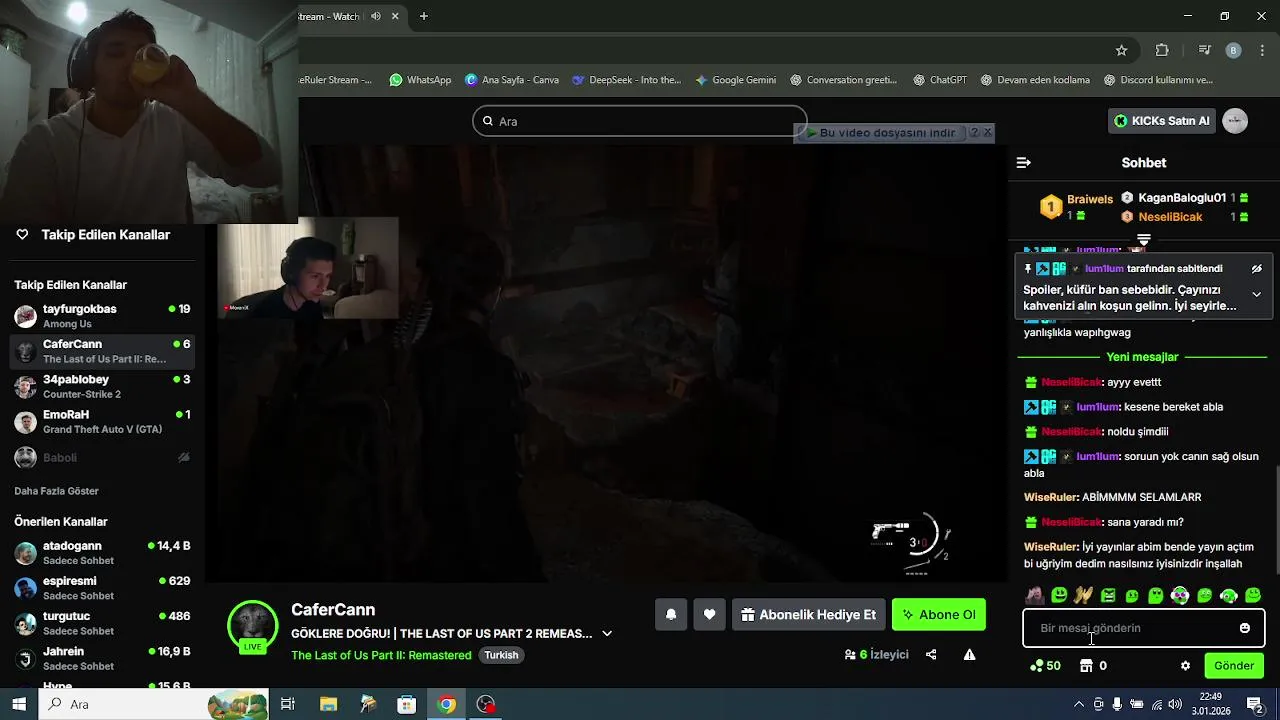Open Task View on the taskbar
Screen dimensions: 1280x720
pyautogui.click(x=288, y=704)
